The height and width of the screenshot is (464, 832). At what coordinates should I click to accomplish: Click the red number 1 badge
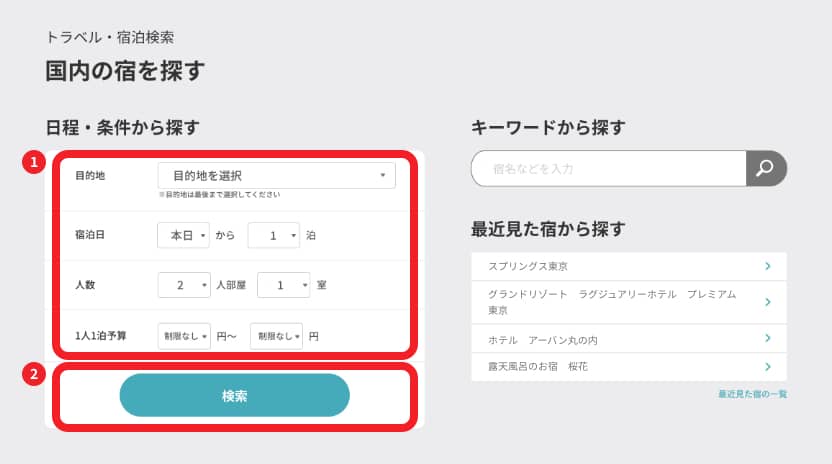point(34,162)
